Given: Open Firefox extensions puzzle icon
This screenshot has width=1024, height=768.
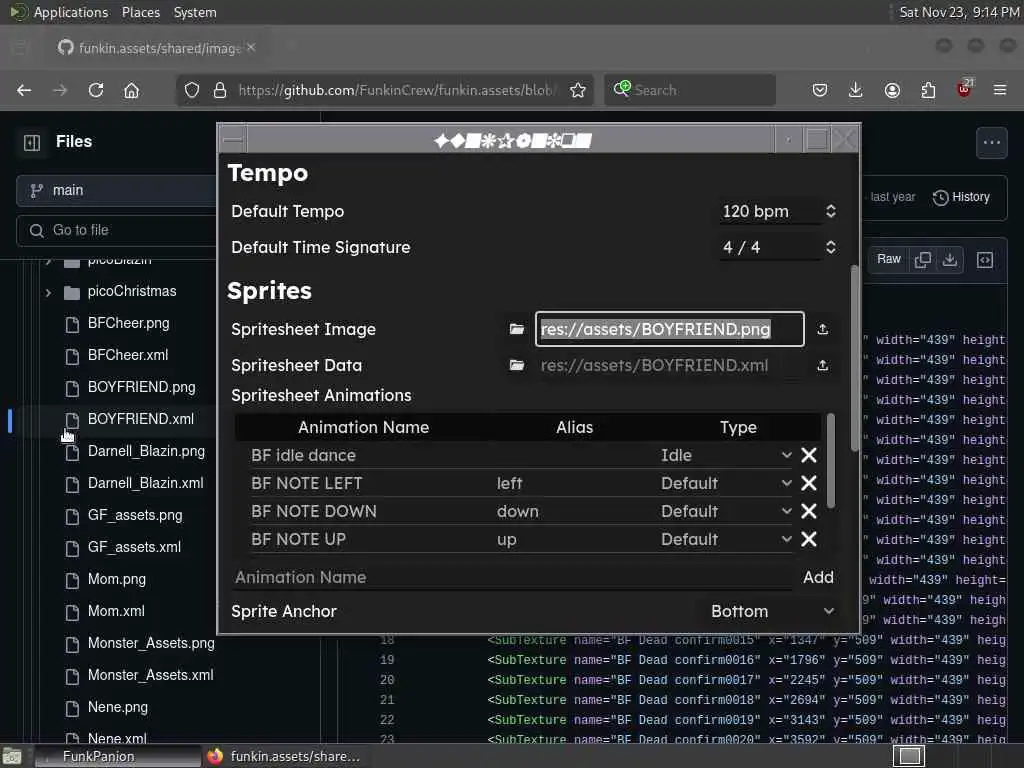Looking at the screenshot, I should pos(928,90).
